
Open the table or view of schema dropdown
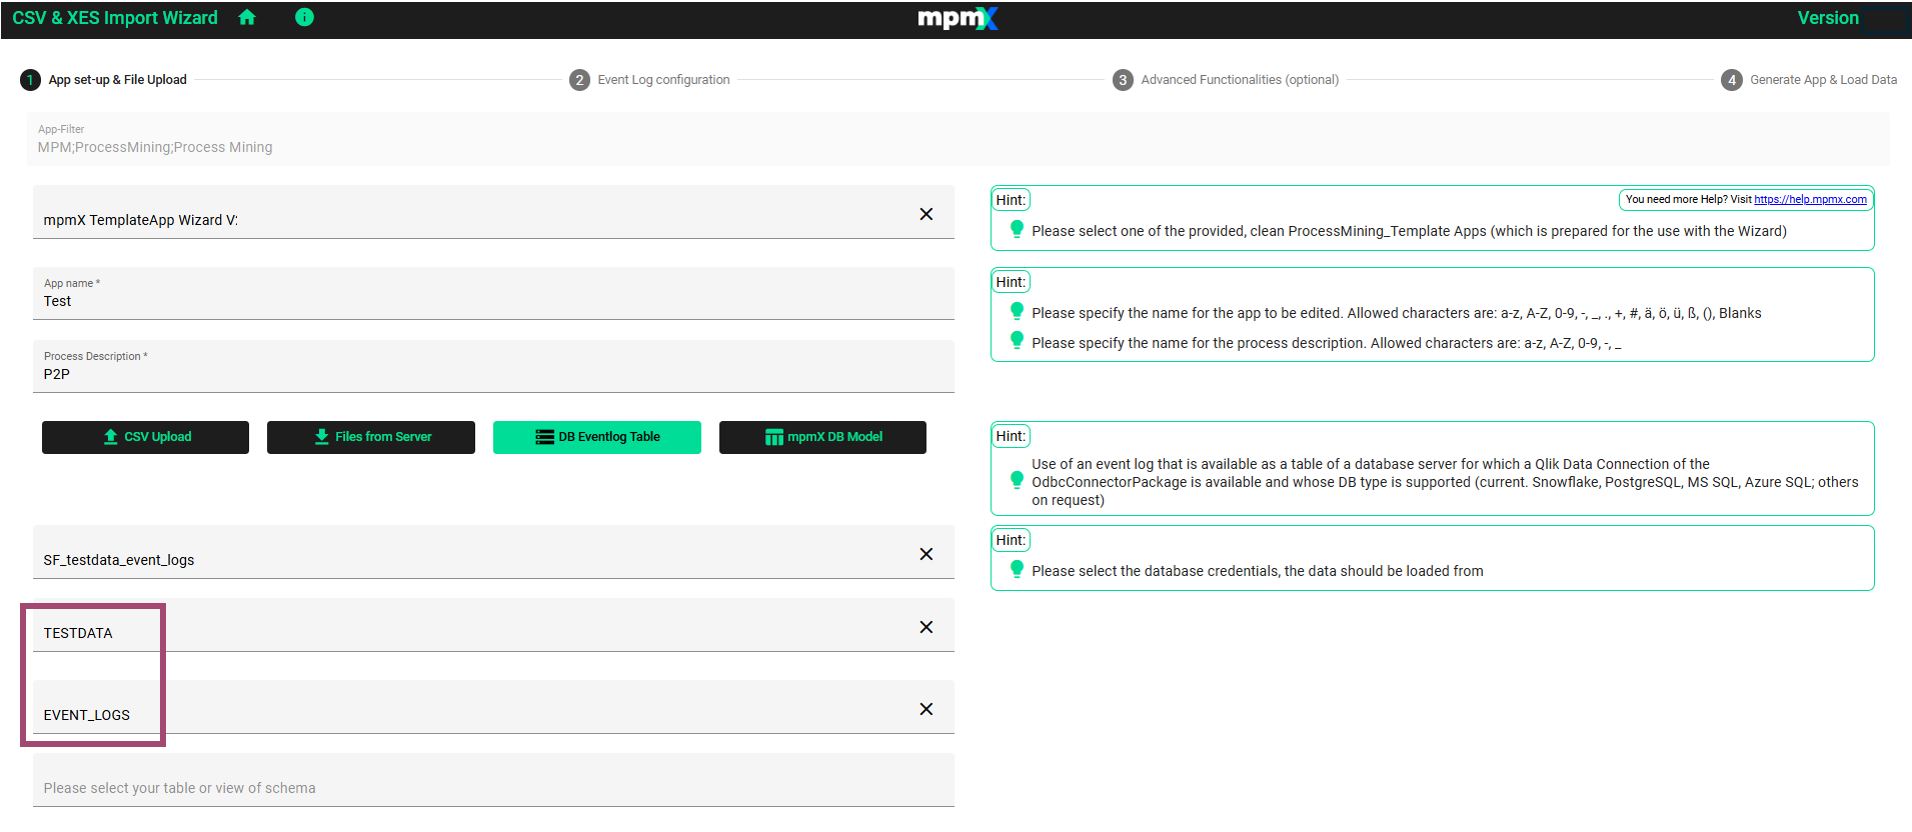click(x=494, y=780)
